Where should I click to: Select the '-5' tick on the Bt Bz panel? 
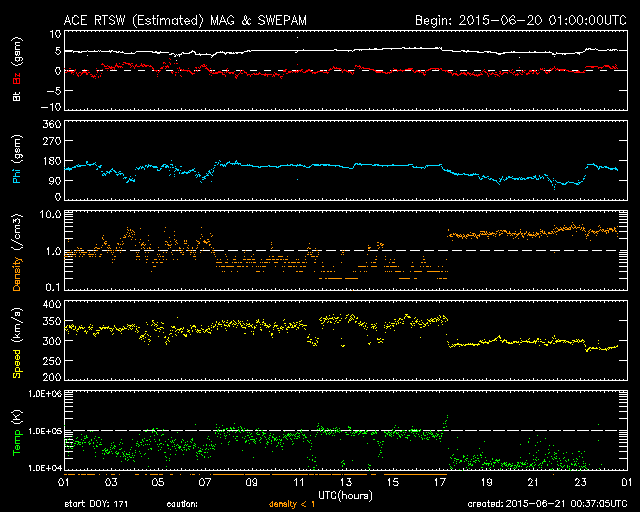tap(53, 91)
